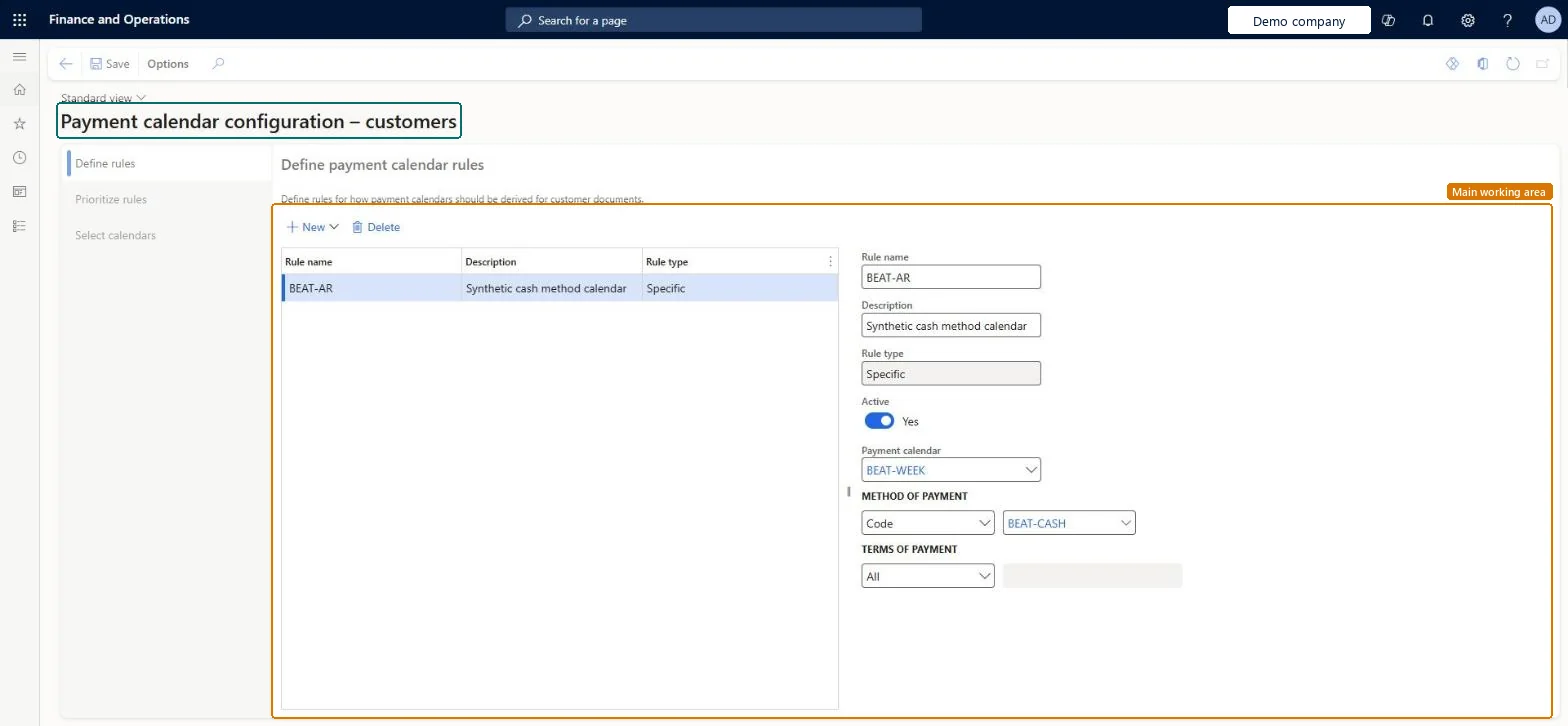Expand the New button dropdown arrow
Image resolution: width=1568 pixels, height=726 pixels.
click(334, 227)
